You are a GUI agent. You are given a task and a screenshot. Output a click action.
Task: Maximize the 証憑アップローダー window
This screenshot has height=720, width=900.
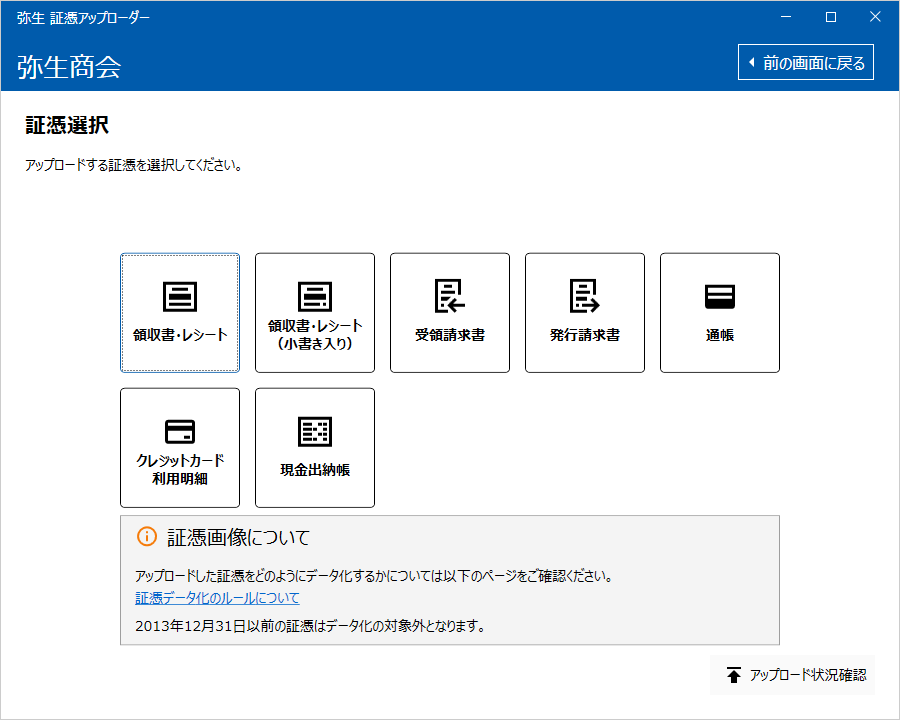[x=831, y=17]
